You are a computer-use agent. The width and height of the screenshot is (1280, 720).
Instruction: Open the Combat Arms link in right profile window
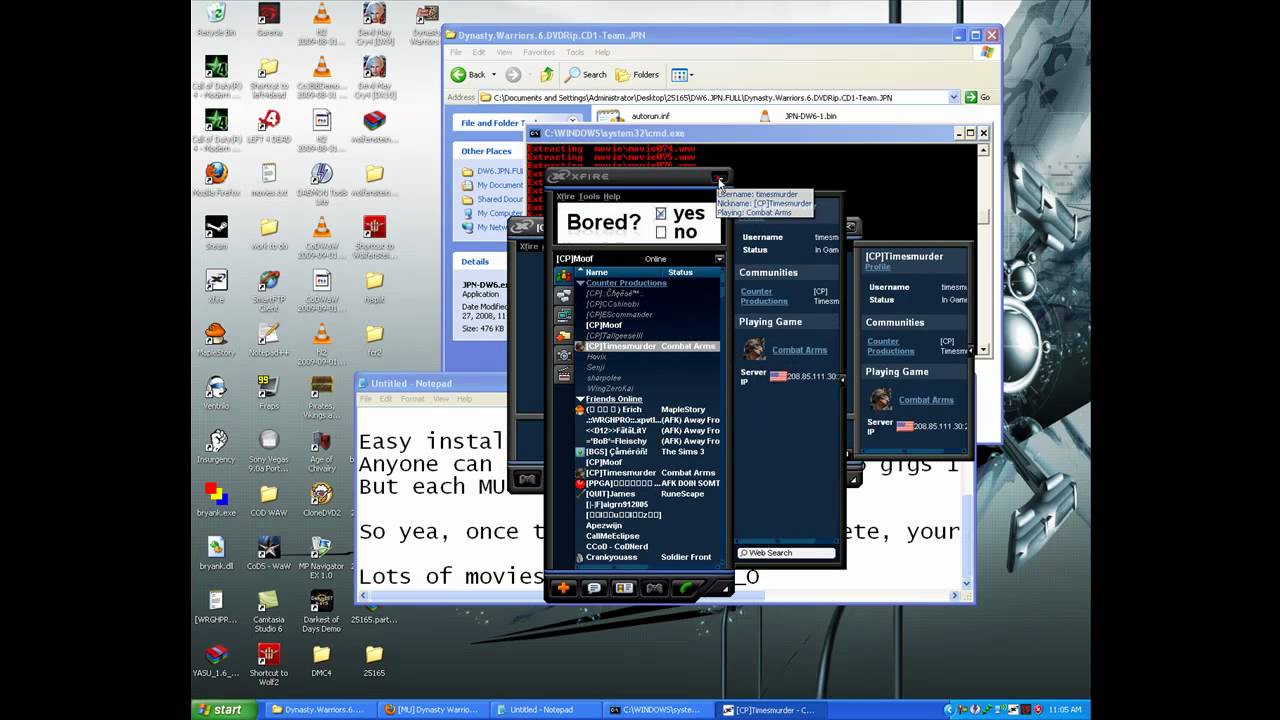pyautogui.click(x=926, y=400)
